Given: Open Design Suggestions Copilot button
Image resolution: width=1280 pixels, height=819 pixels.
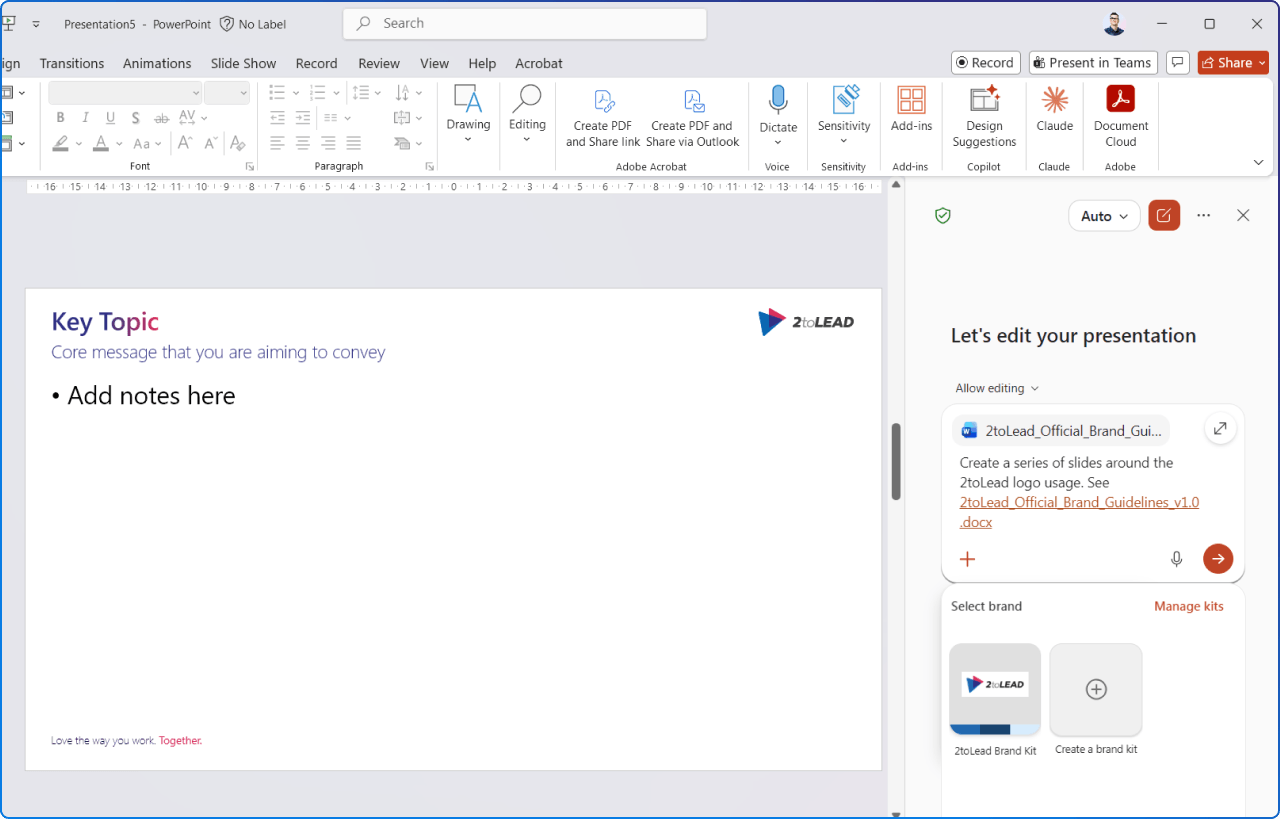Looking at the screenshot, I should [x=984, y=117].
